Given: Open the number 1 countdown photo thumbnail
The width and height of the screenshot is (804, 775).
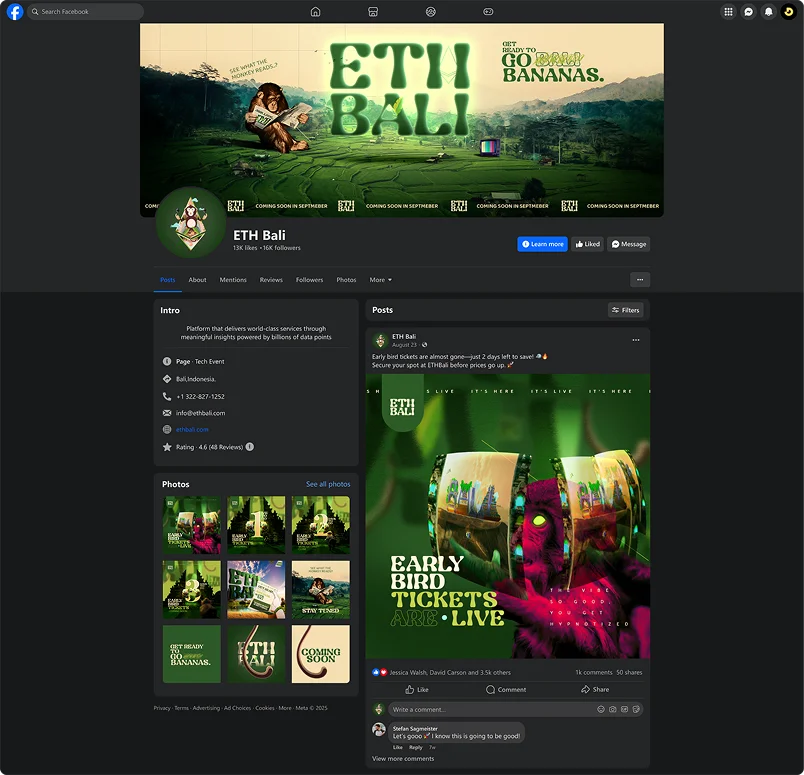Looking at the screenshot, I should [x=256, y=525].
